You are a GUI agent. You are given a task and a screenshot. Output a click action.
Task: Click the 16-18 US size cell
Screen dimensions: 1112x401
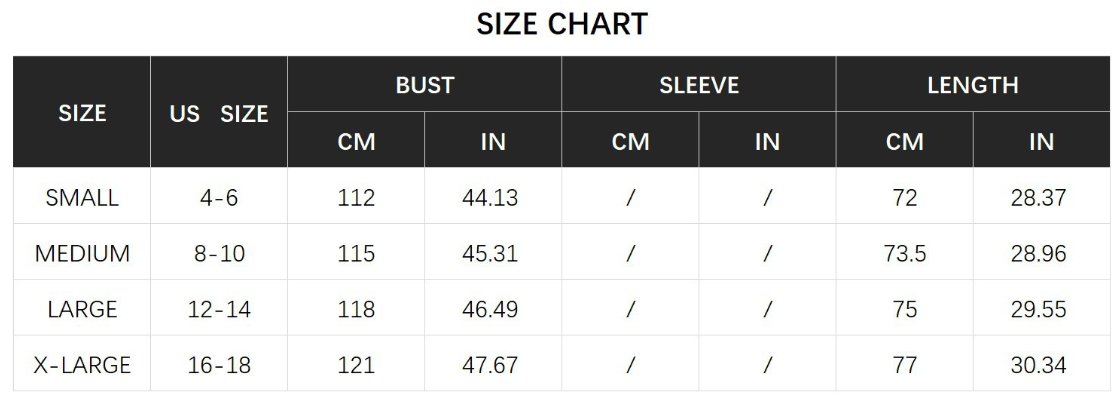point(219,366)
